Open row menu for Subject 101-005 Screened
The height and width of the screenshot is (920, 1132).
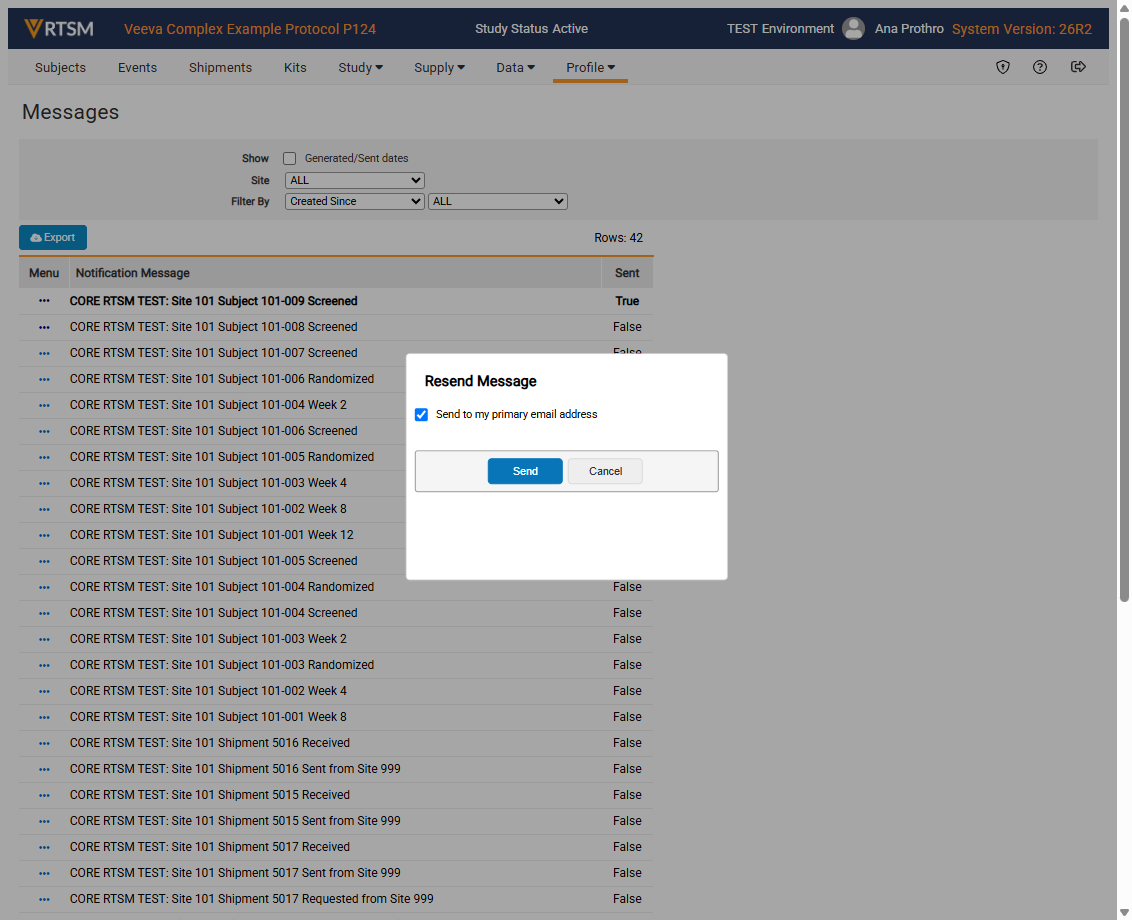(x=44, y=561)
